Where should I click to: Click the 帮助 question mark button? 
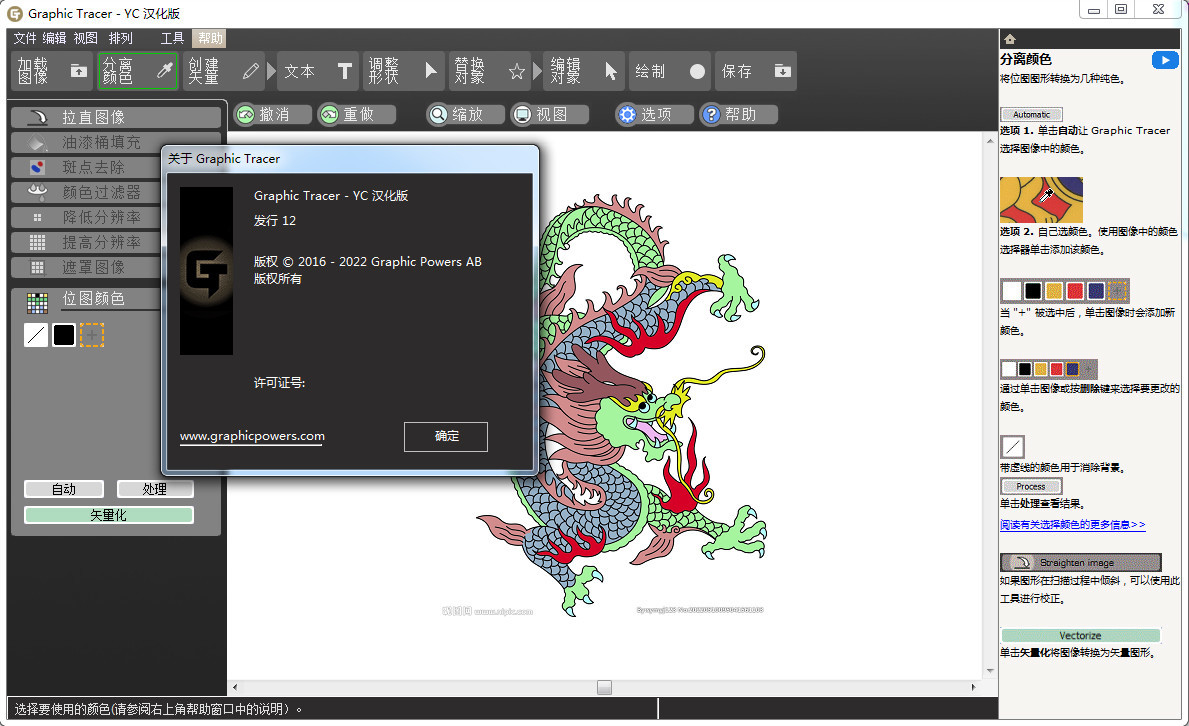(739, 115)
